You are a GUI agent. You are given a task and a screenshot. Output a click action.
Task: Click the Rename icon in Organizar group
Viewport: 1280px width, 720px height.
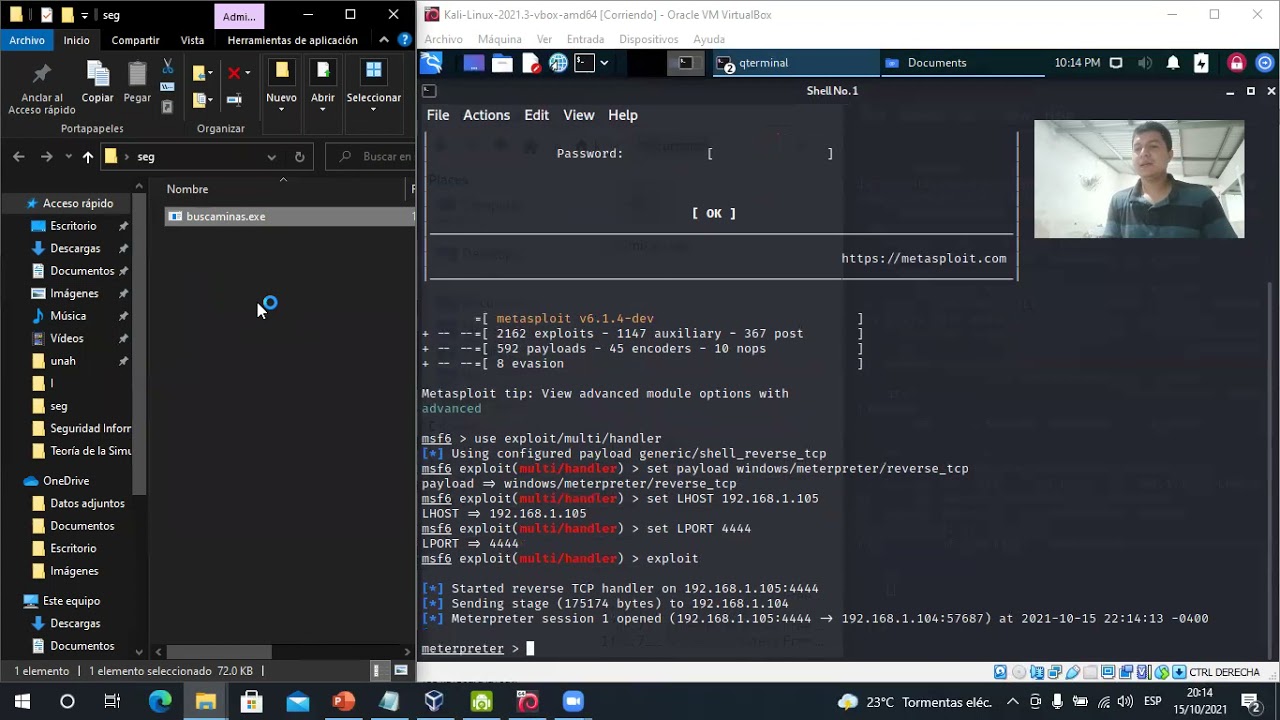pos(234,100)
